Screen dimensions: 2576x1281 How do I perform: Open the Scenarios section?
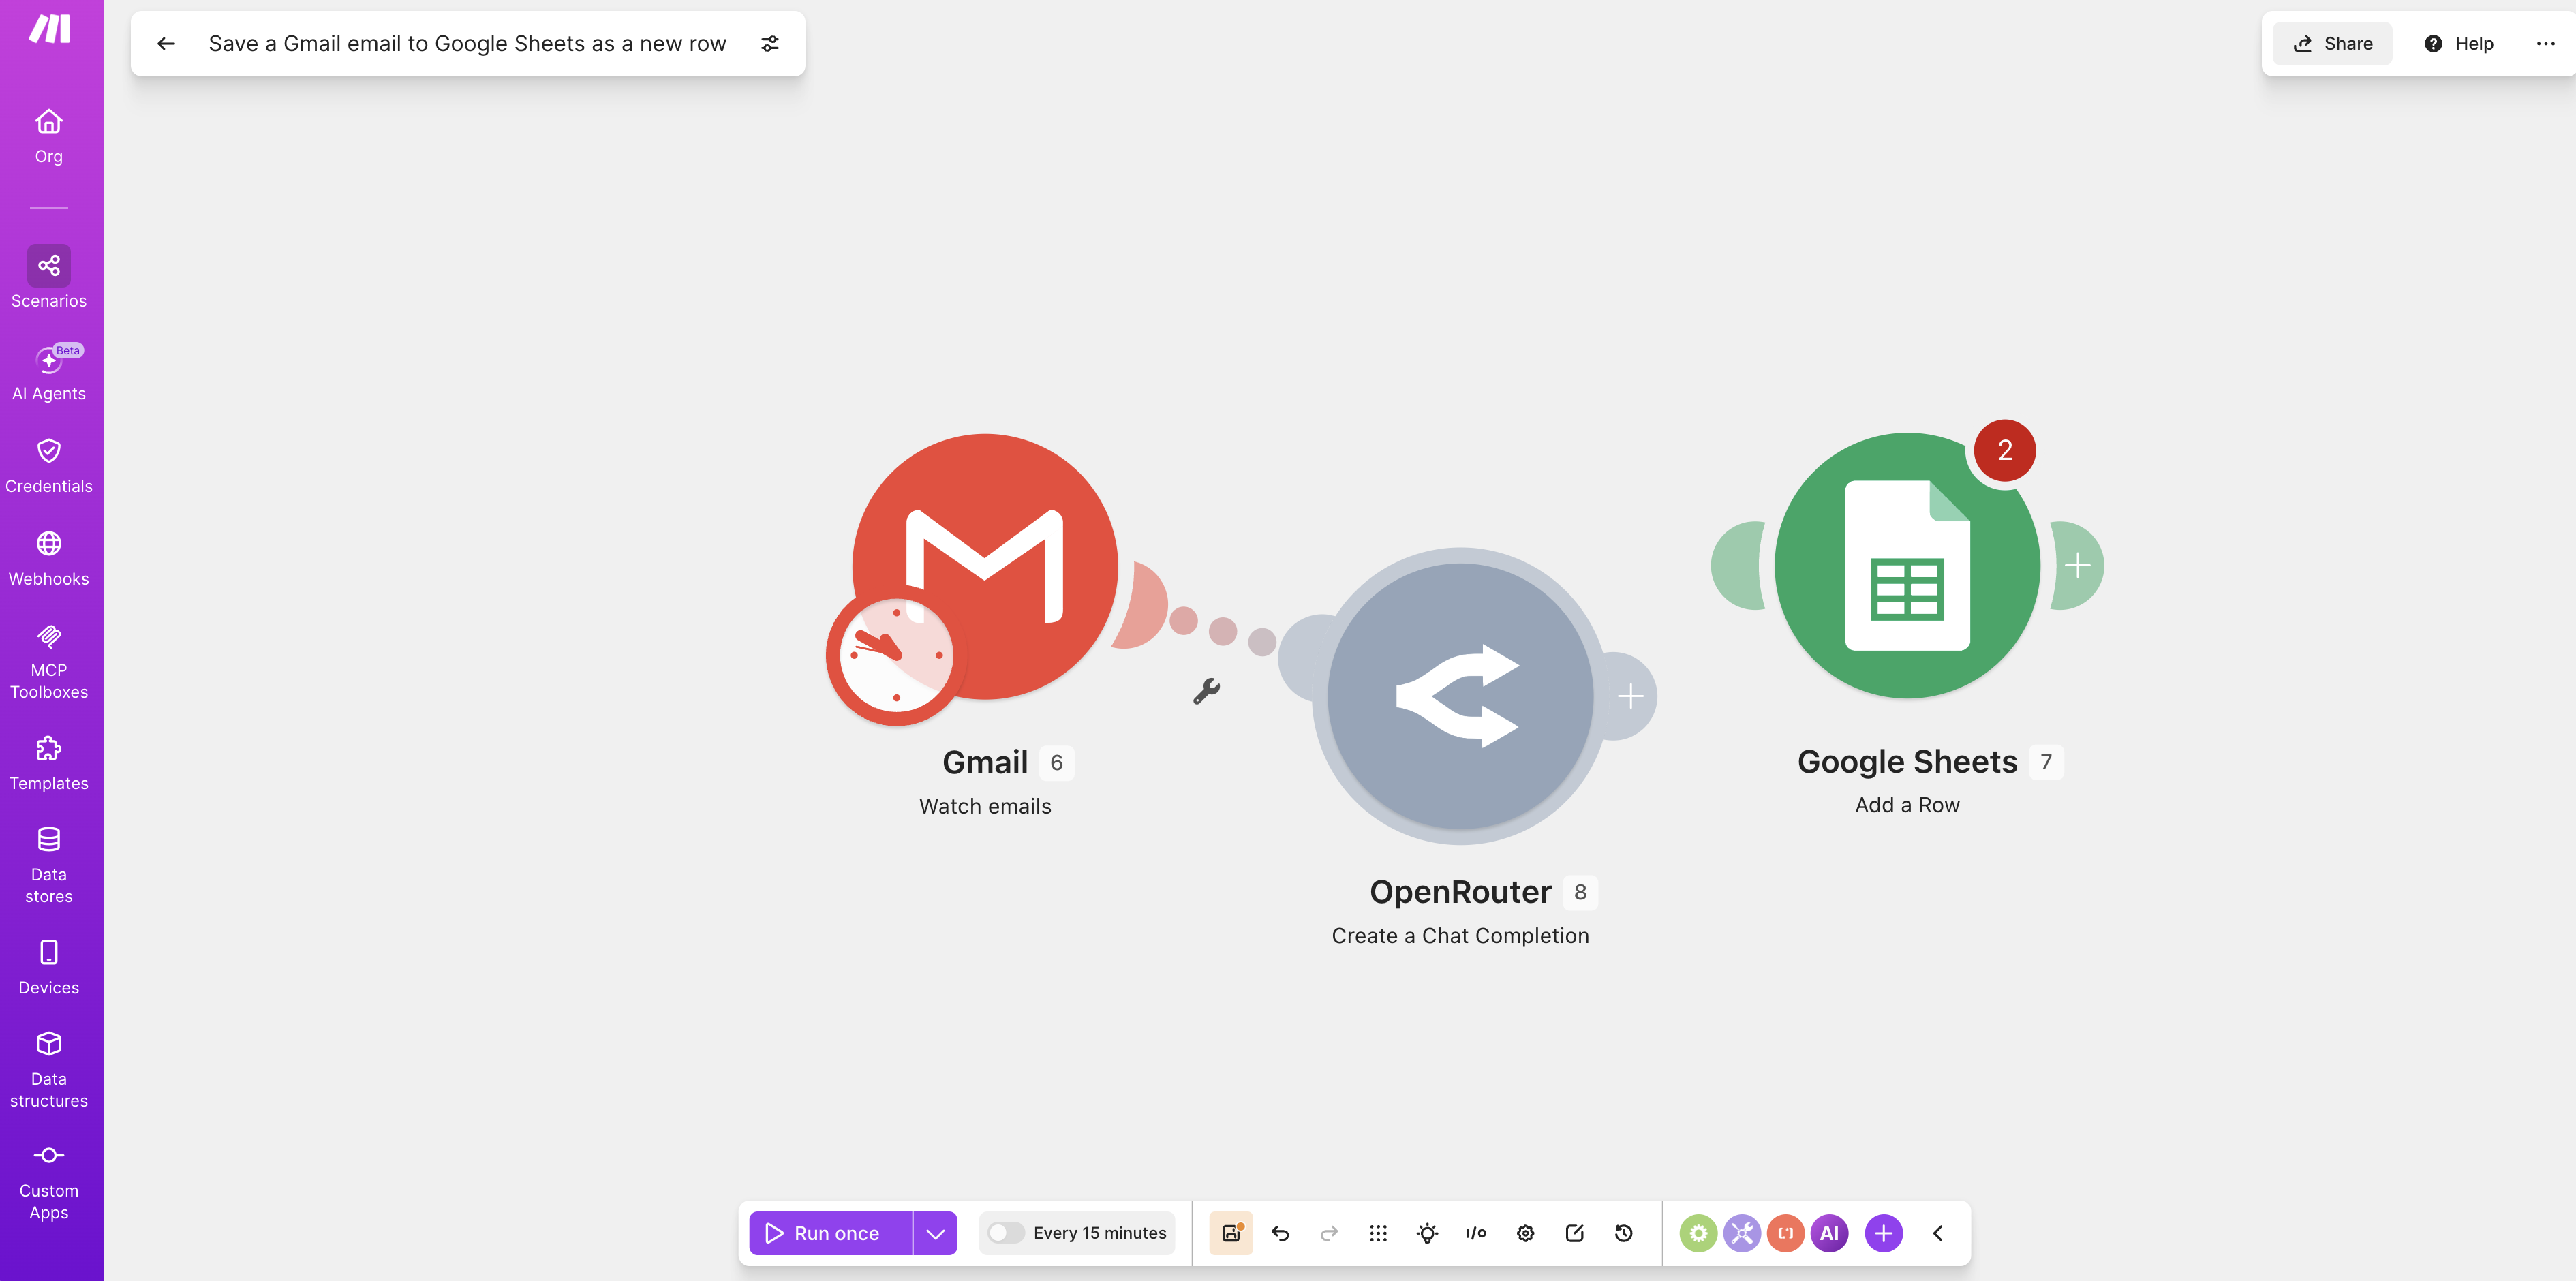49,277
